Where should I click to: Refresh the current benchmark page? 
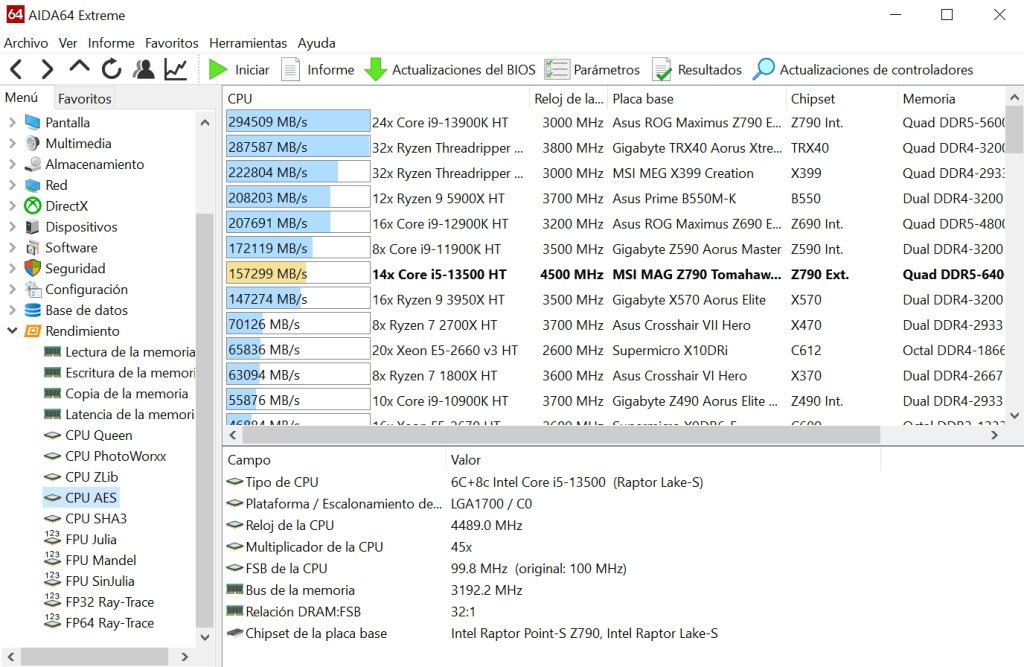click(x=112, y=69)
